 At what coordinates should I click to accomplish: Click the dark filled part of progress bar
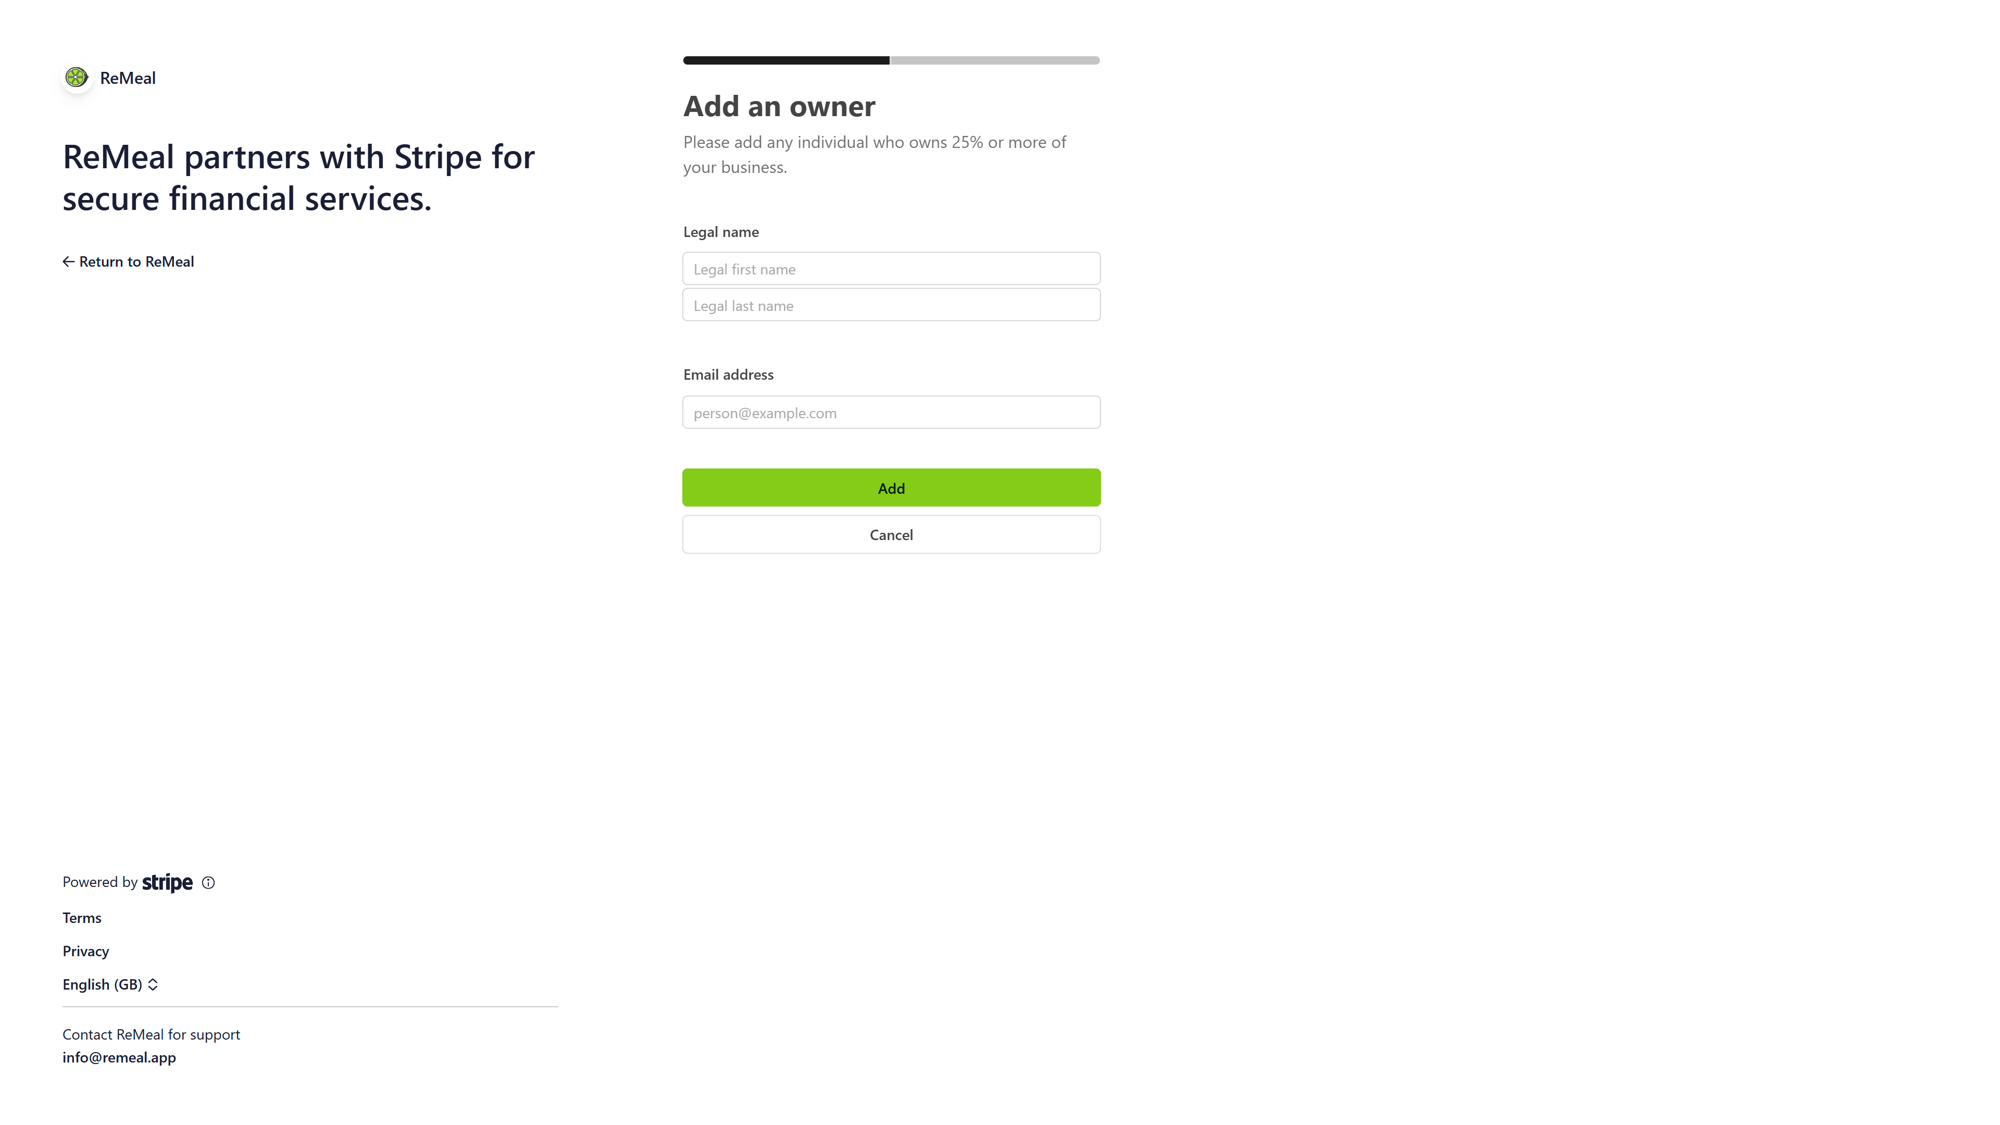pos(786,61)
